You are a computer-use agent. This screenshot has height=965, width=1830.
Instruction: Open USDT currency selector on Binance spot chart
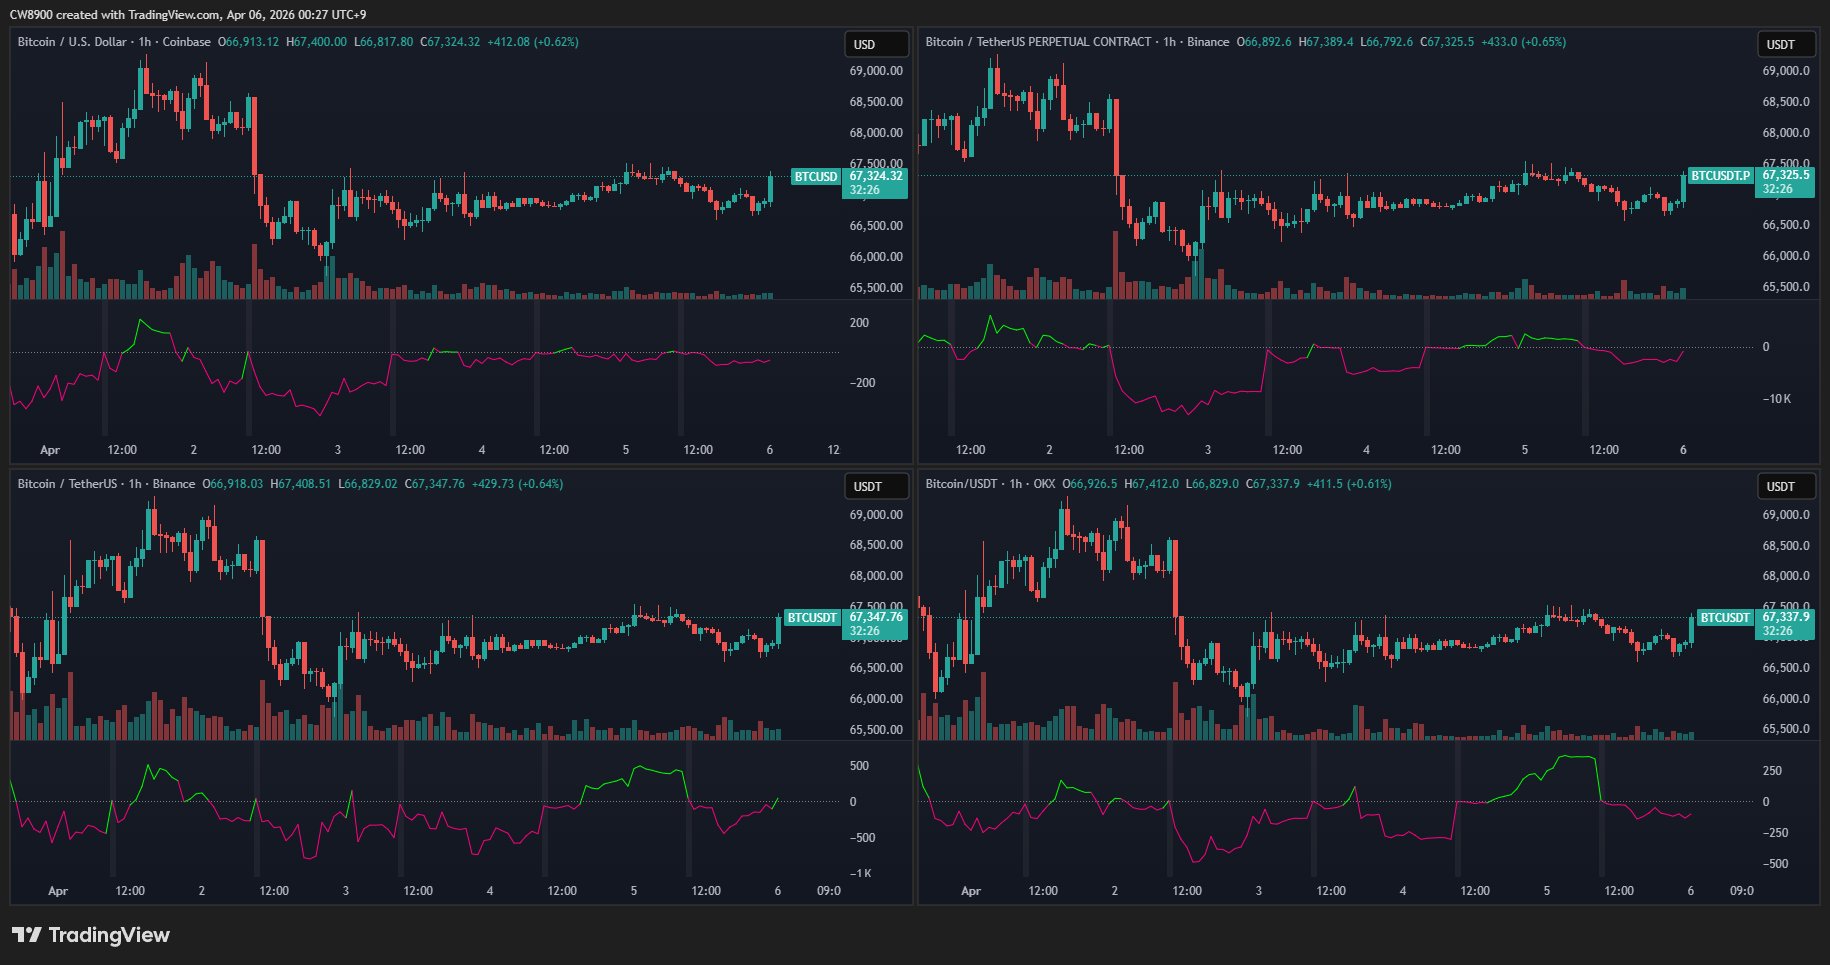(877, 486)
